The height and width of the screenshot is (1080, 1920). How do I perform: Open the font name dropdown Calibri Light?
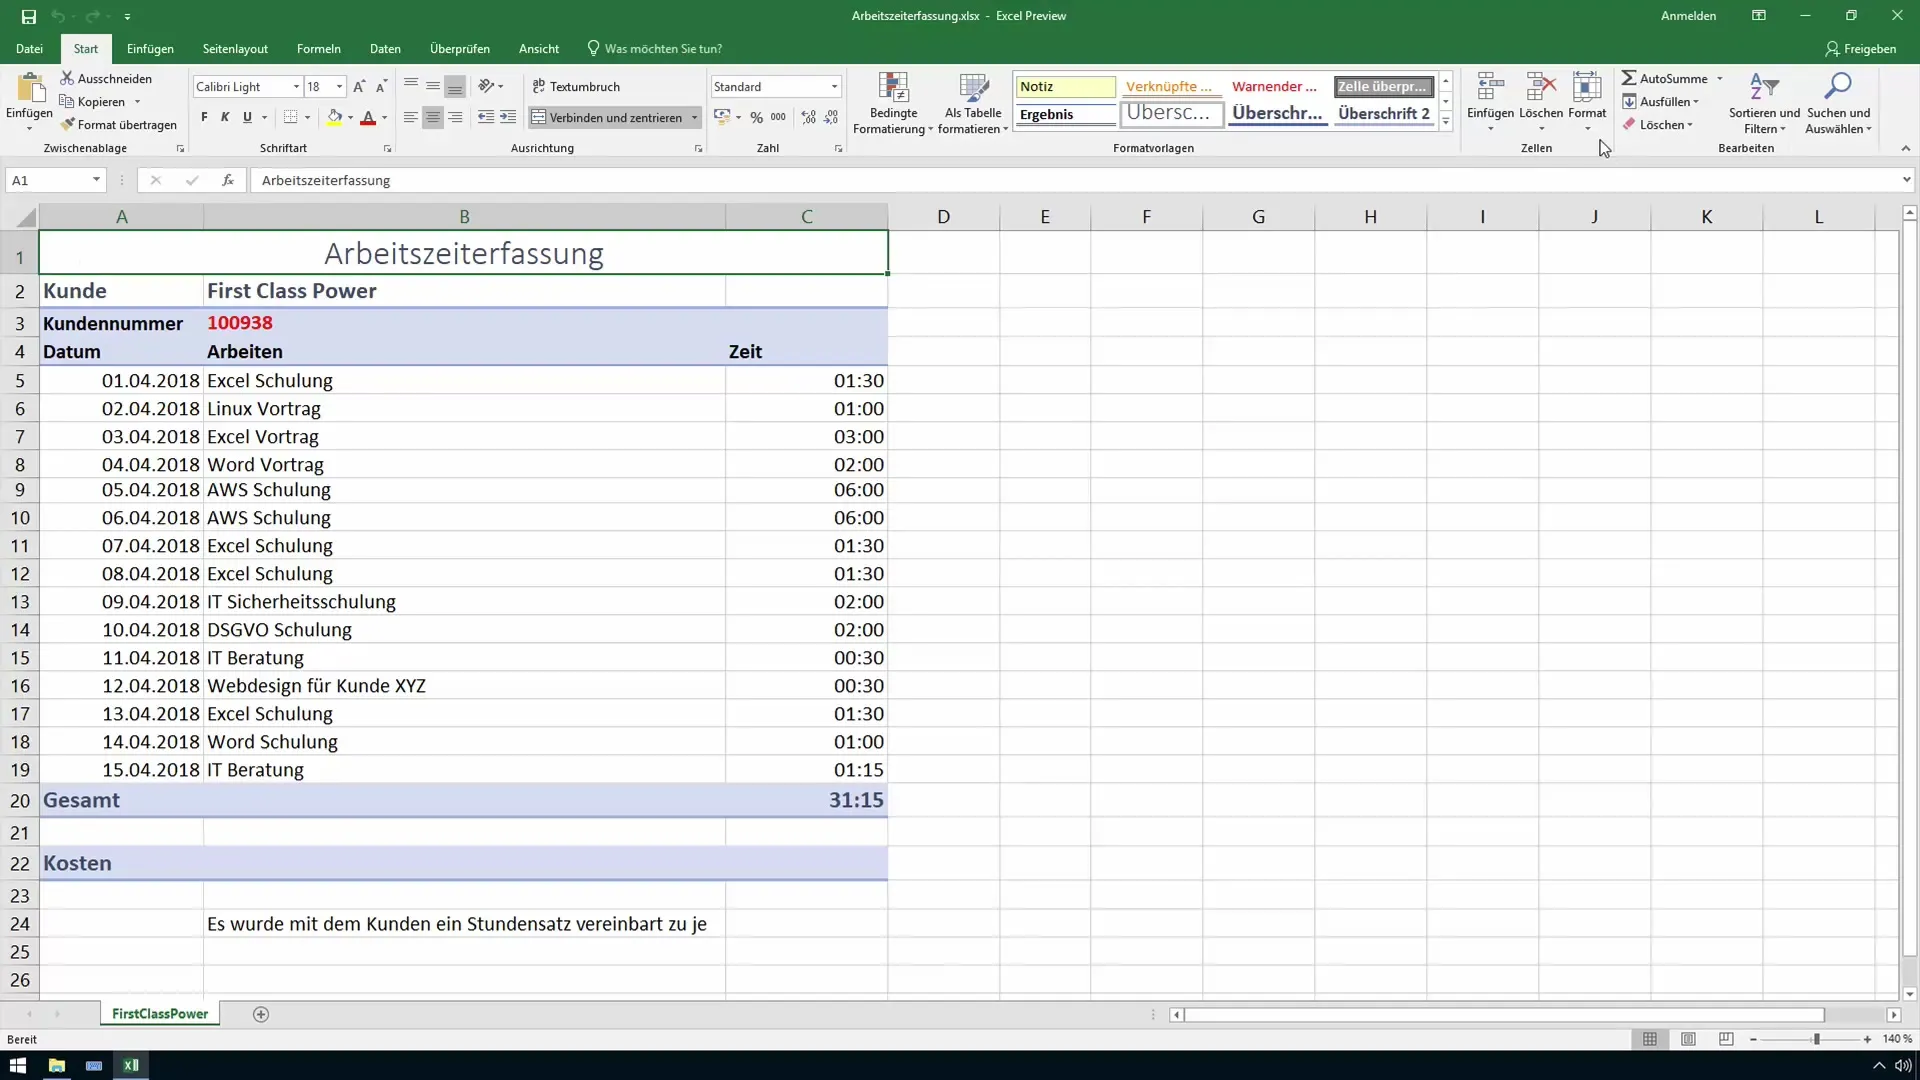296,87
